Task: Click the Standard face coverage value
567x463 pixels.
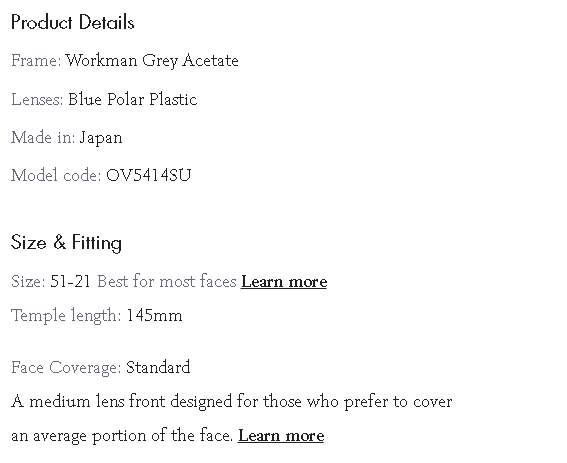Action: pyautogui.click(x=158, y=368)
